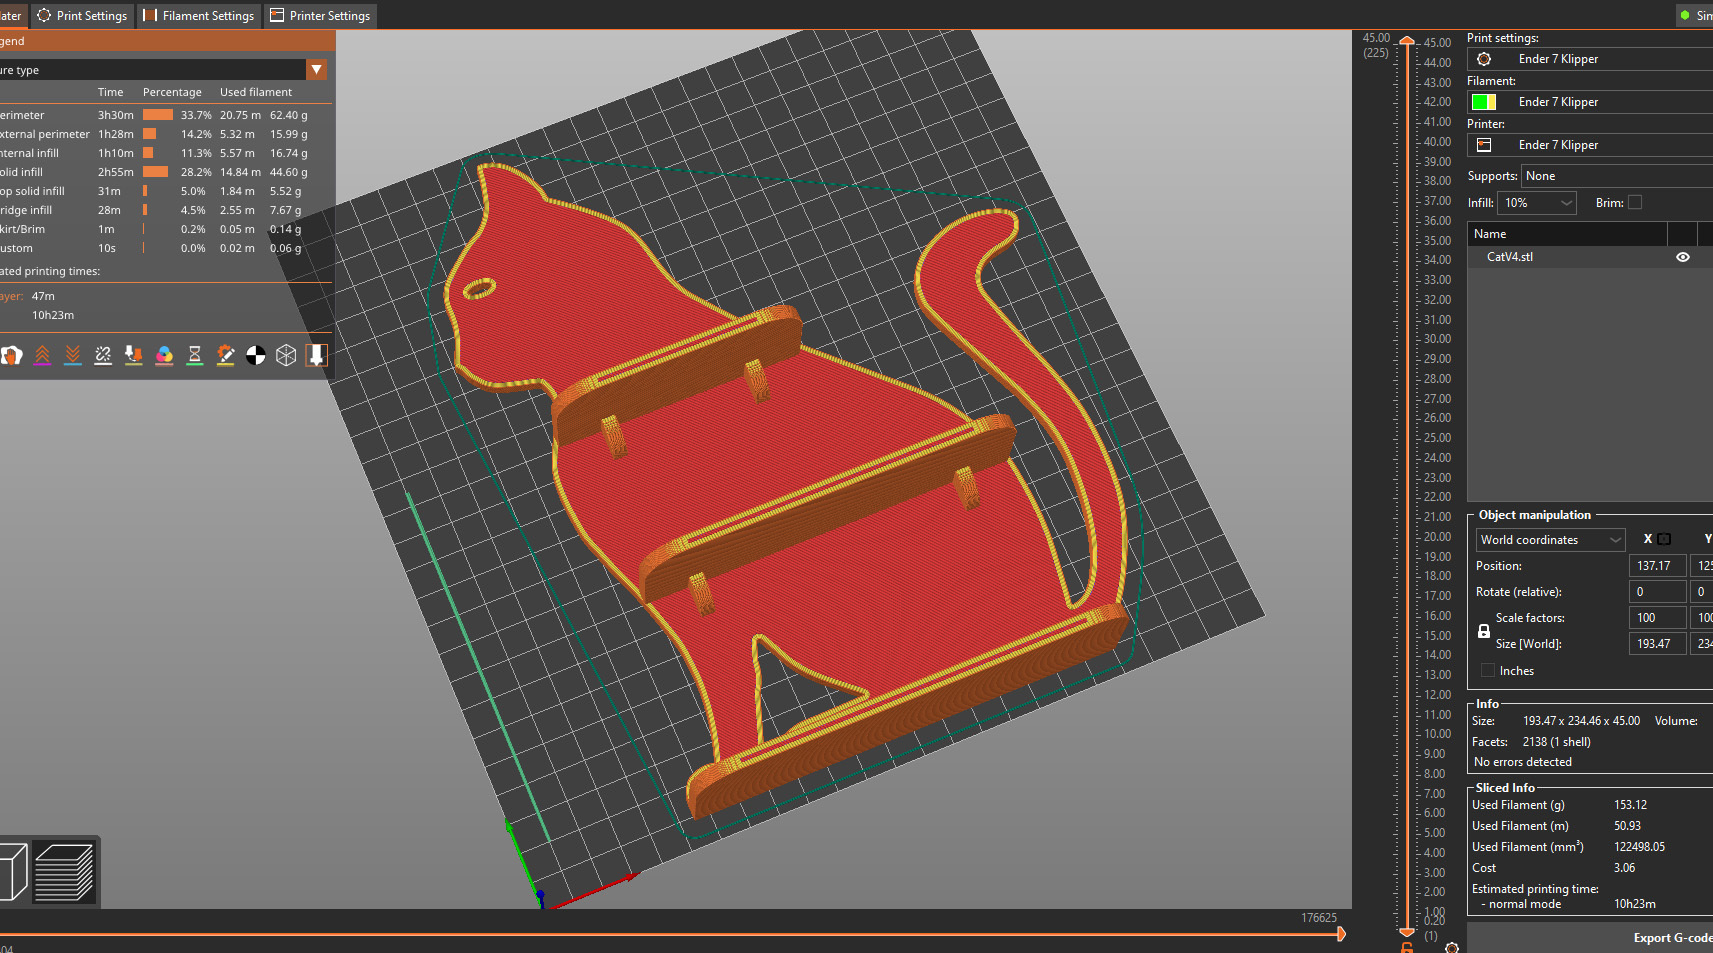Open the legend view type dropdown arrow
The width and height of the screenshot is (1713, 953).
[x=316, y=70]
